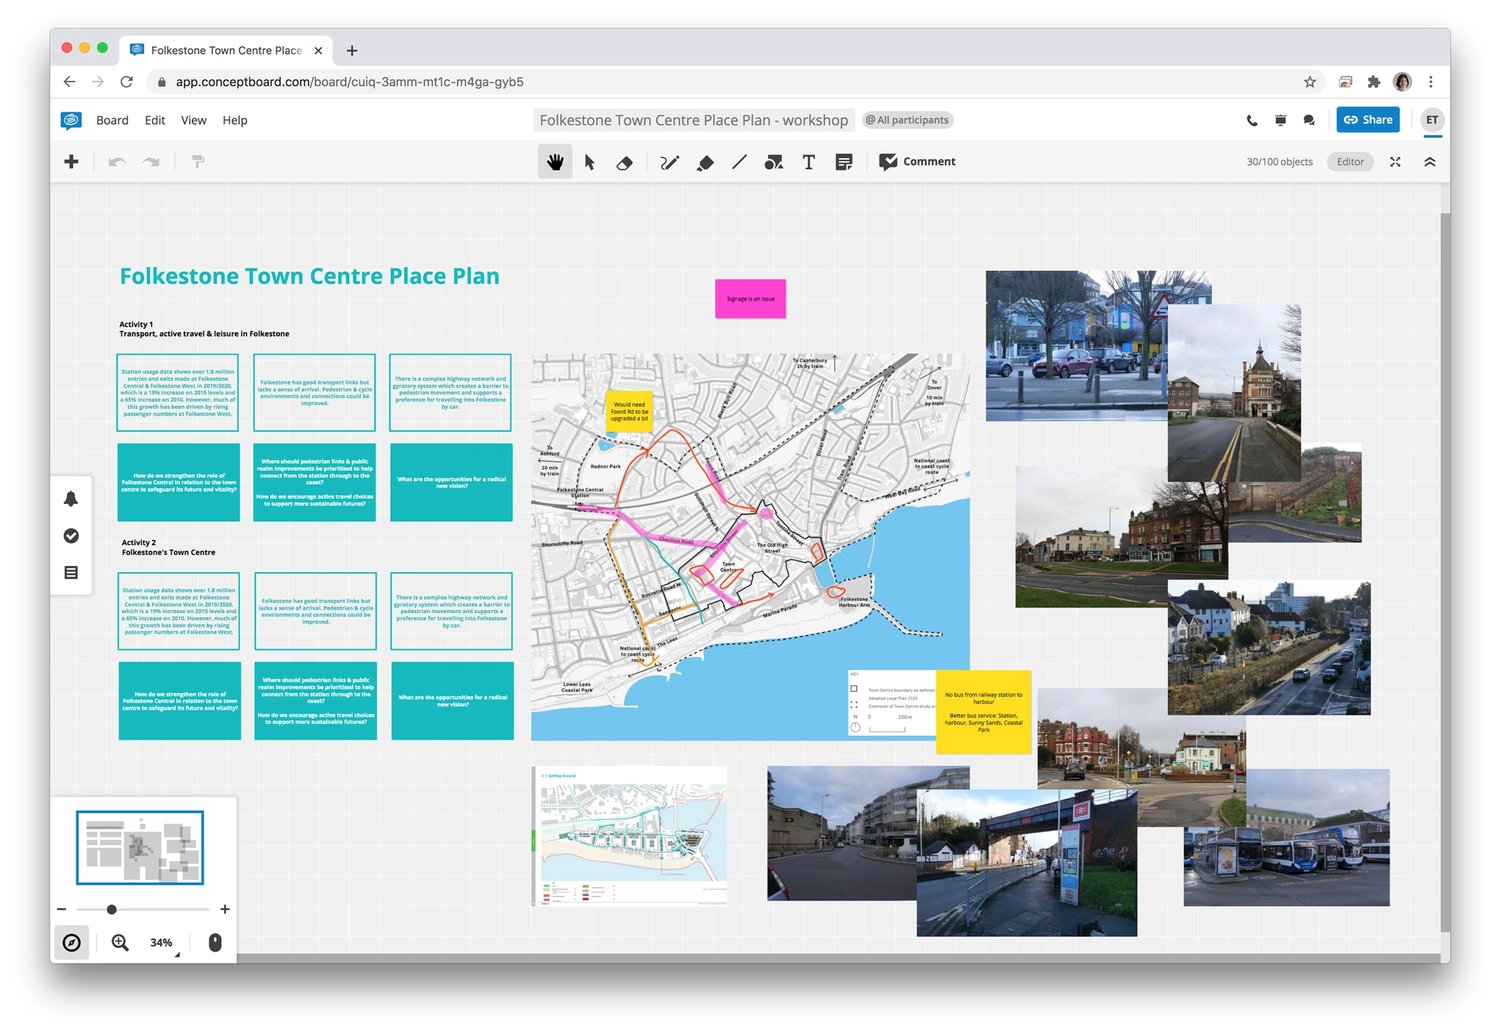This screenshot has width=1500, height=1034.
Task: Open the plus insert menu
Action: (71, 162)
